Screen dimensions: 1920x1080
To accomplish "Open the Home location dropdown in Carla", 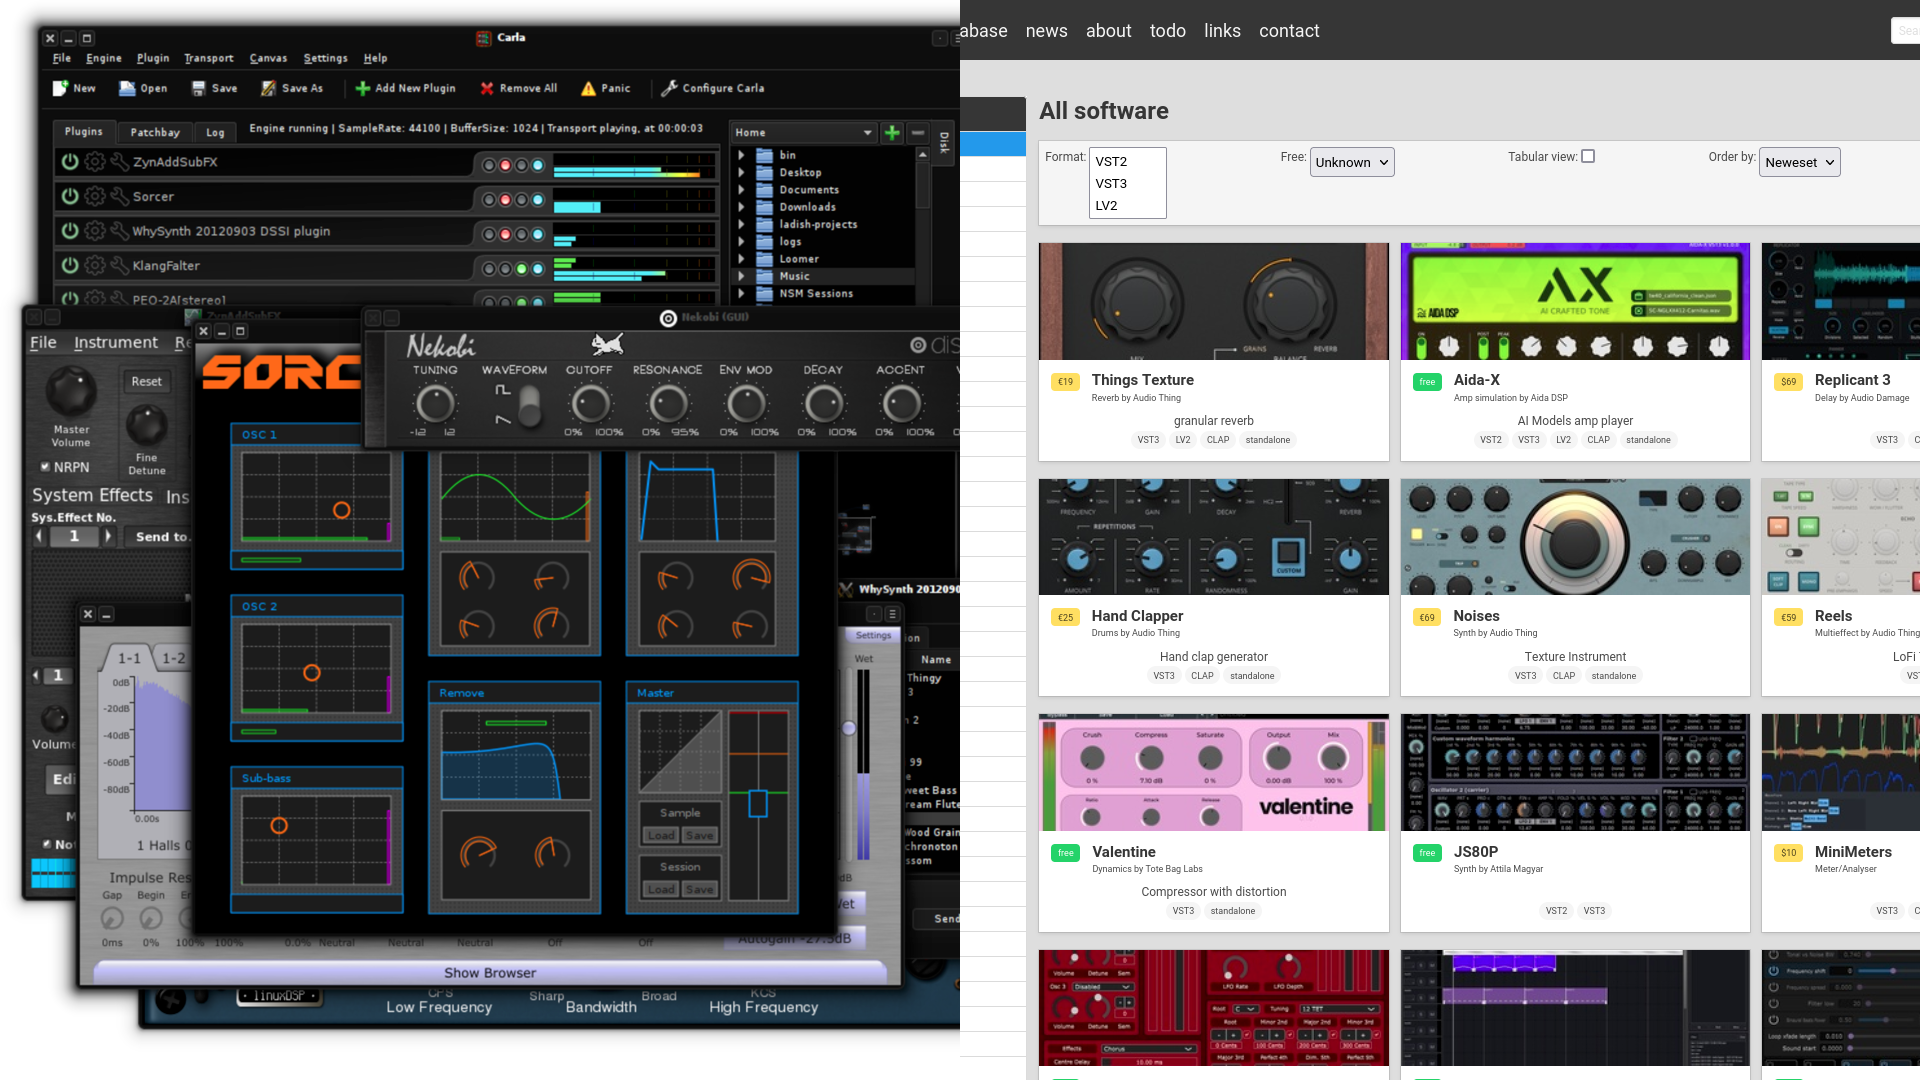I will pos(804,132).
